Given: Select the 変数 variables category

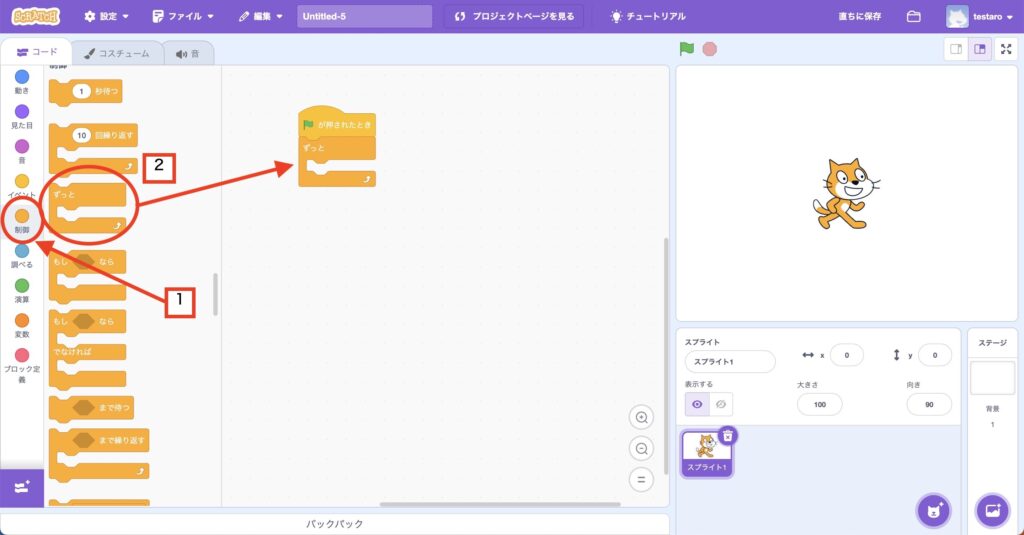Looking at the screenshot, I should point(22,325).
